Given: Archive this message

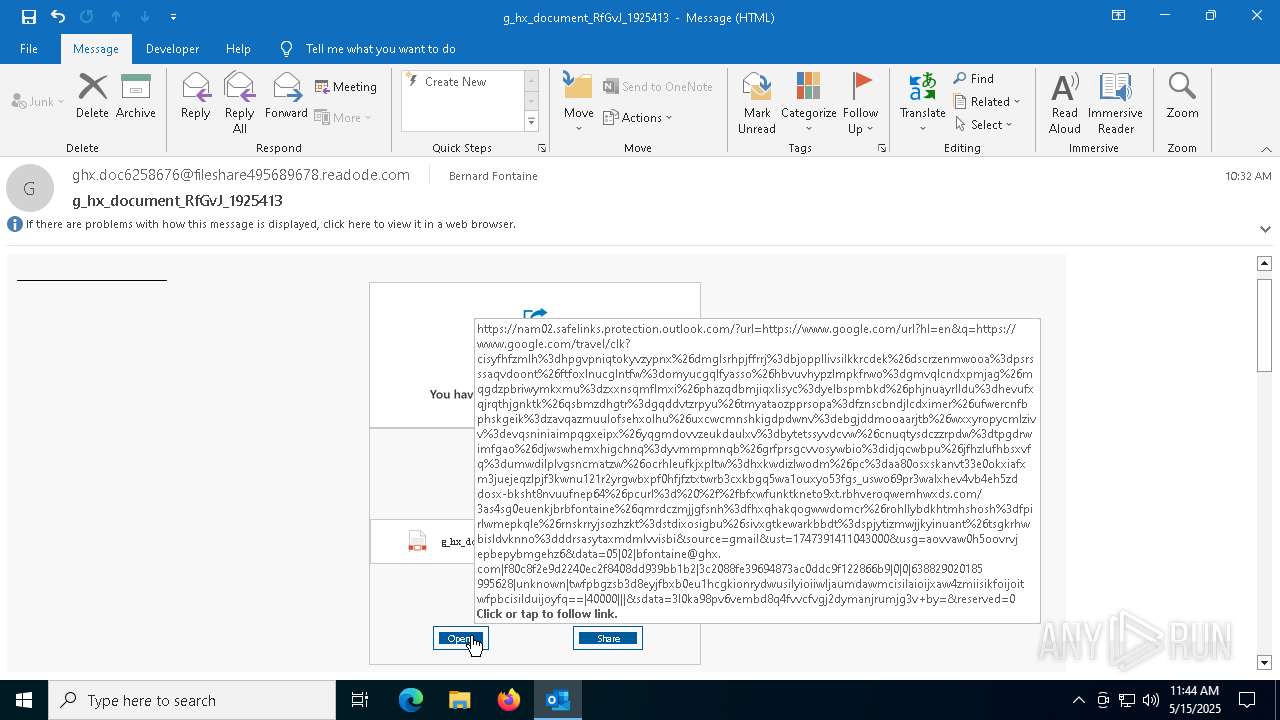Looking at the screenshot, I should click(136, 97).
